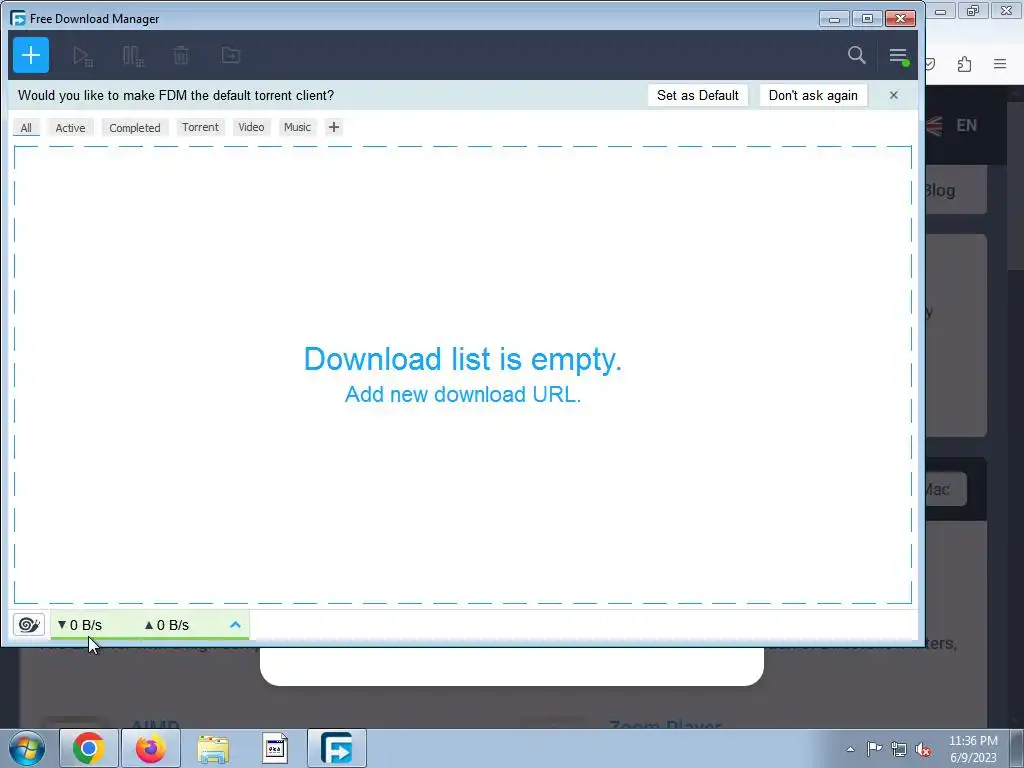
Task: Open the search magnifier in FDM
Action: pyautogui.click(x=856, y=55)
